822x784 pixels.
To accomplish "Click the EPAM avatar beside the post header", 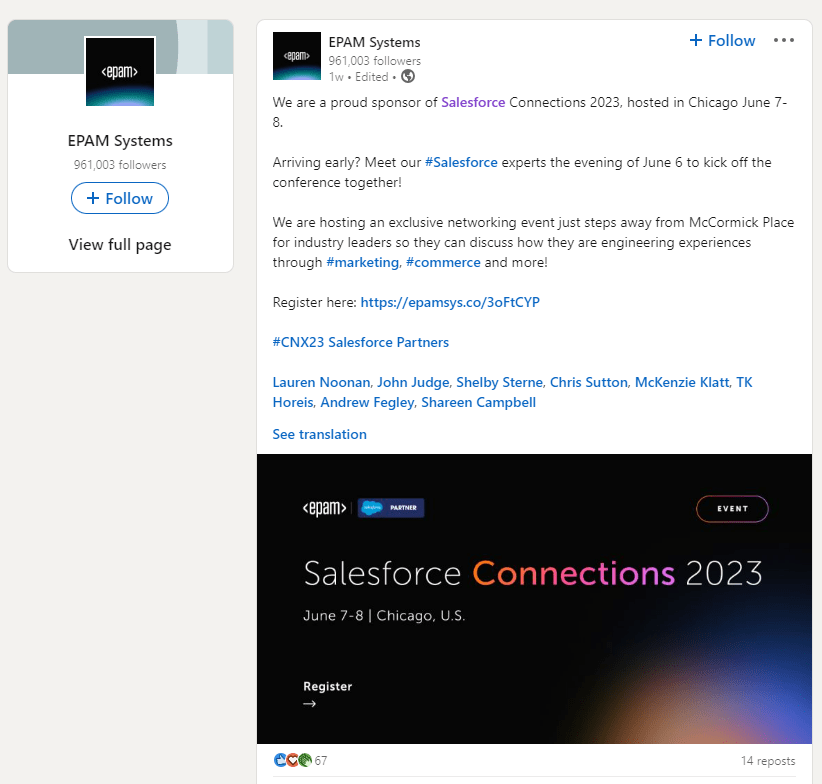I will (x=297, y=56).
